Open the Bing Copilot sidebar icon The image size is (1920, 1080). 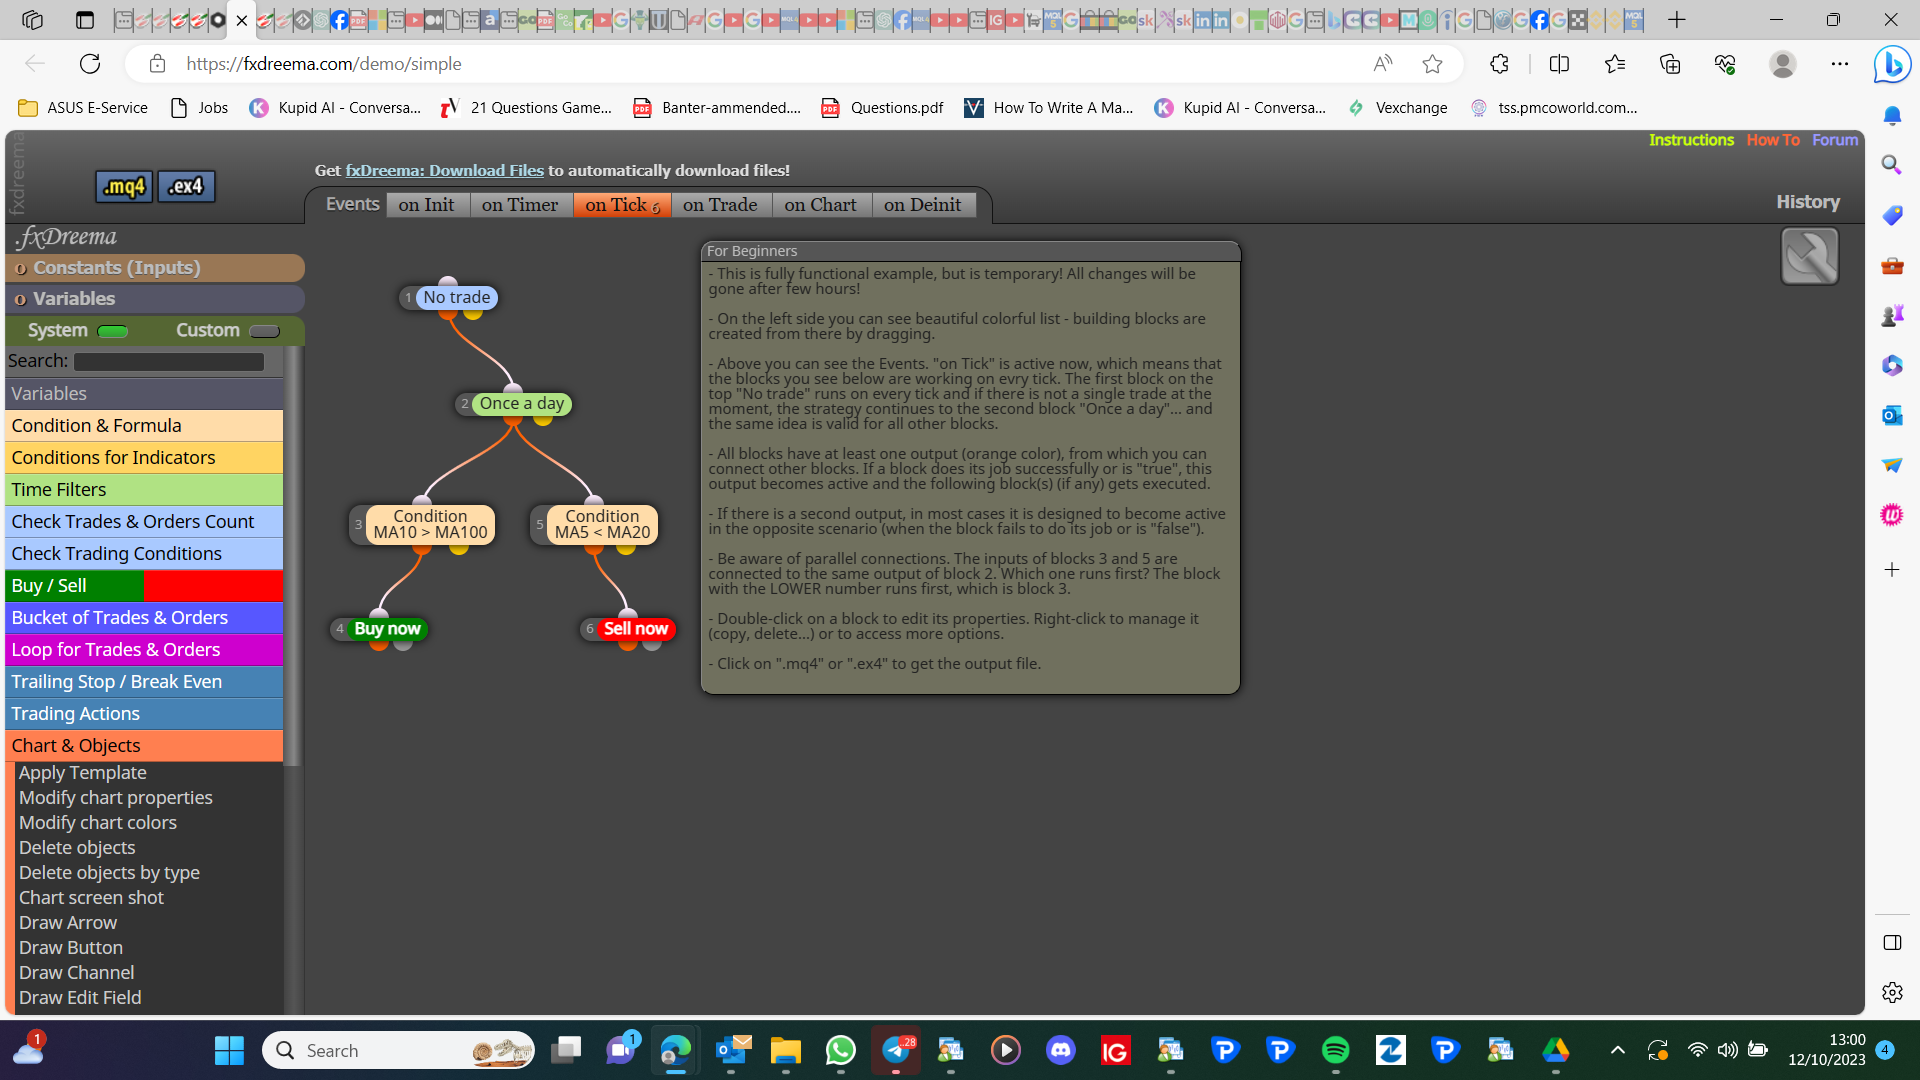pos(1892,65)
